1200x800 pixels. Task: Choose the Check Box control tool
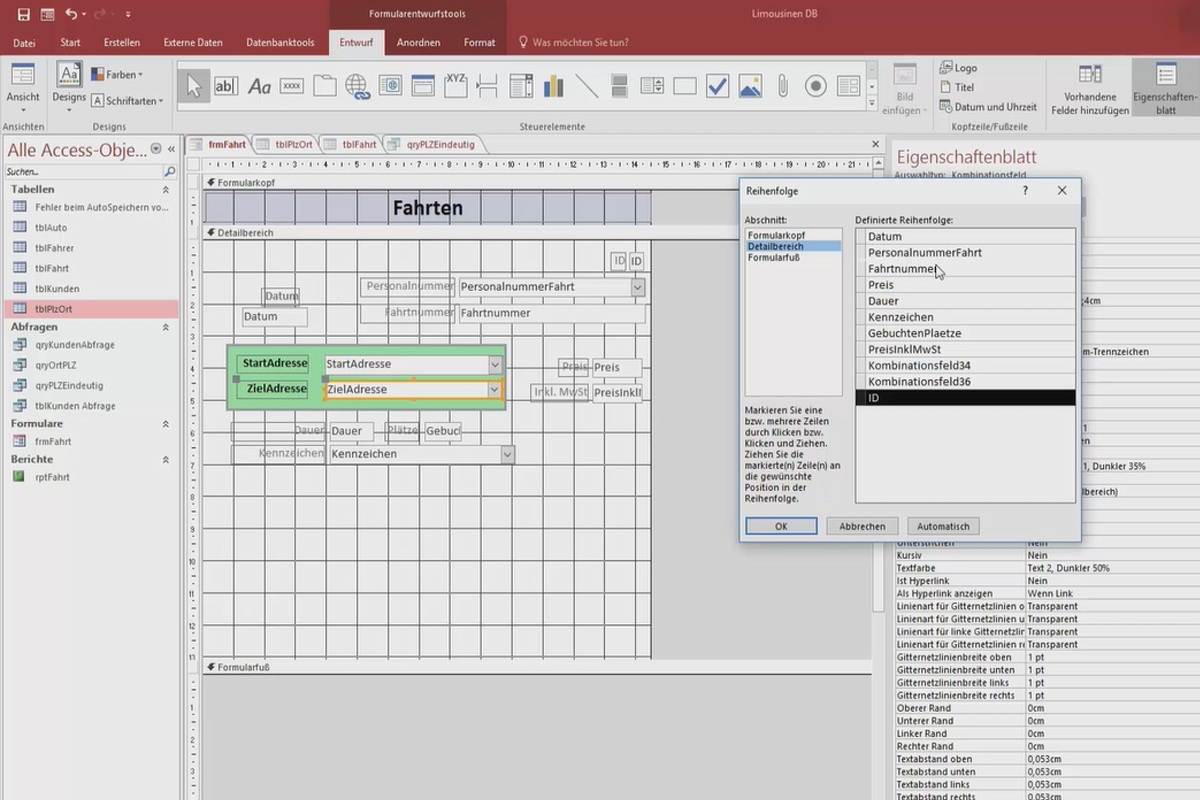pyautogui.click(x=717, y=87)
